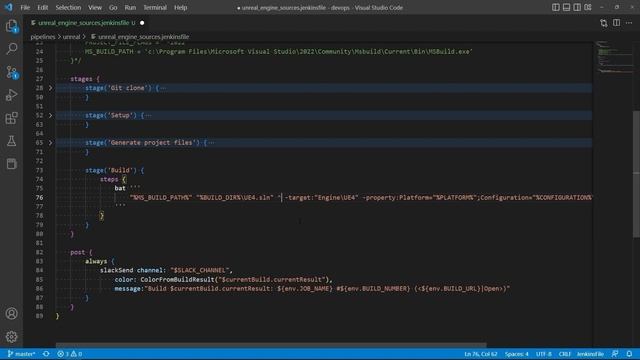
Task: Open the Edit menu
Action: [42, 7]
